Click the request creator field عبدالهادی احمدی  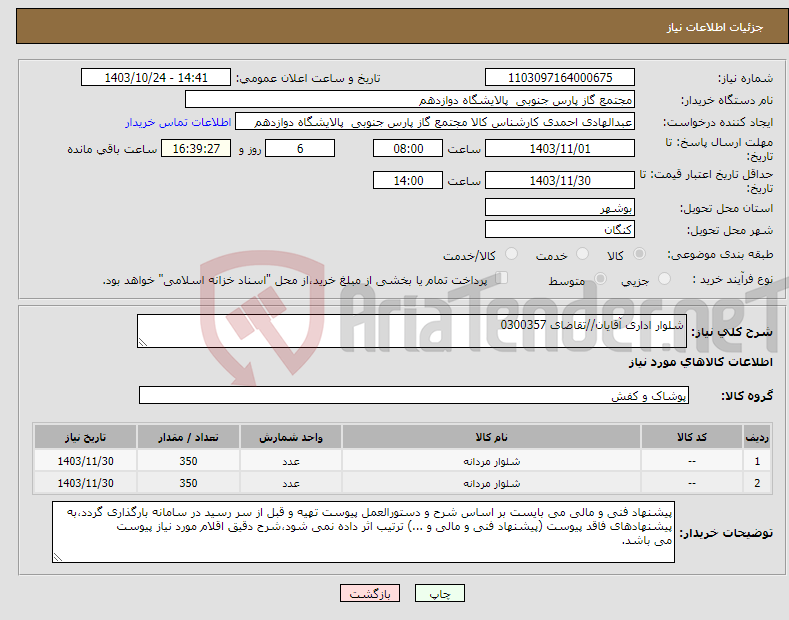(x=435, y=122)
